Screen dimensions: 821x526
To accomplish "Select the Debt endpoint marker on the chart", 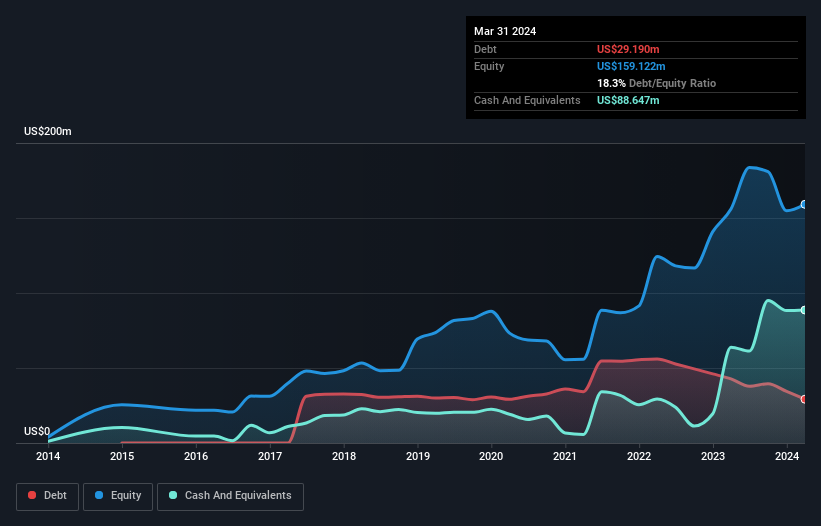I will pyautogui.click(x=804, y=399).
